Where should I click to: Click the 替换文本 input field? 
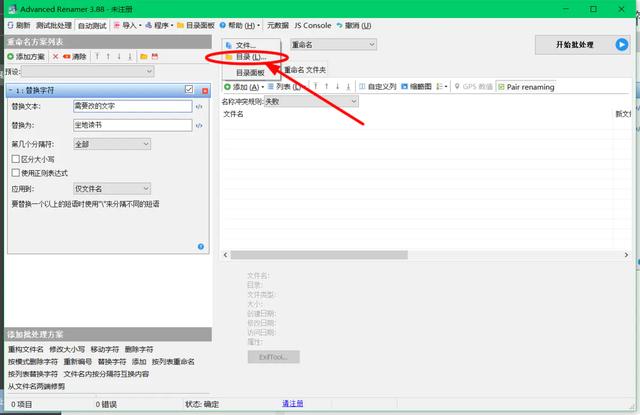click(133, 106)
